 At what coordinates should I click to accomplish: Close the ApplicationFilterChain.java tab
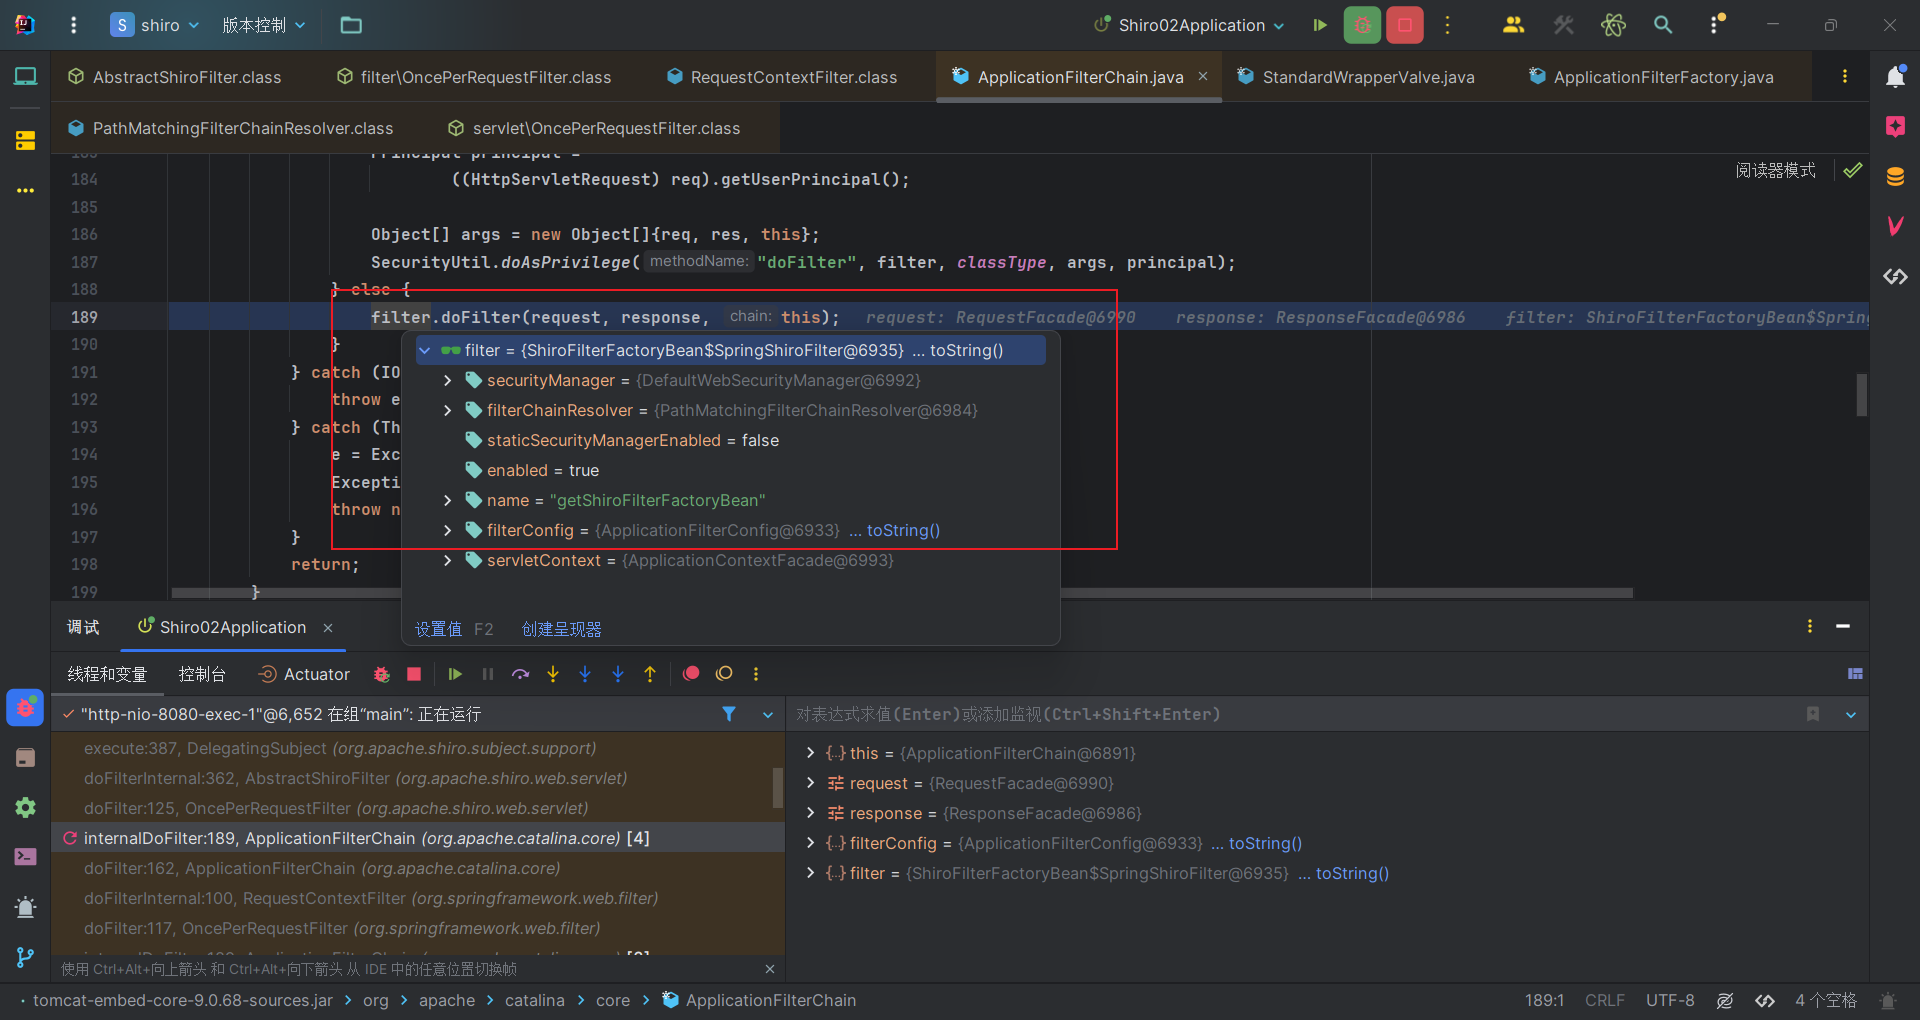click(1203, 76)
